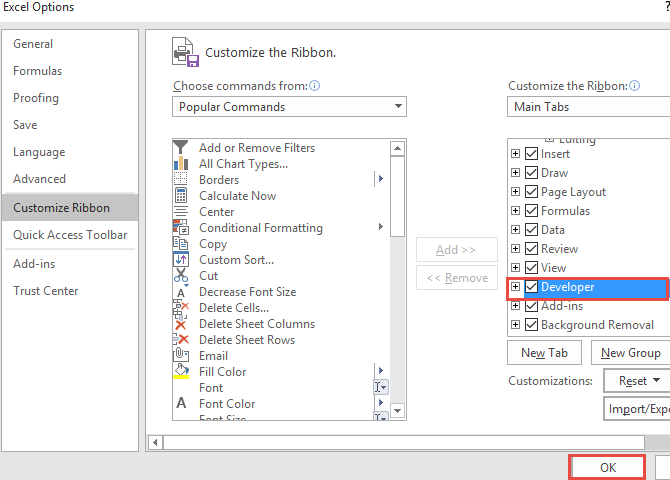
Task: Open the Language options category
Action: click(39, 152)
